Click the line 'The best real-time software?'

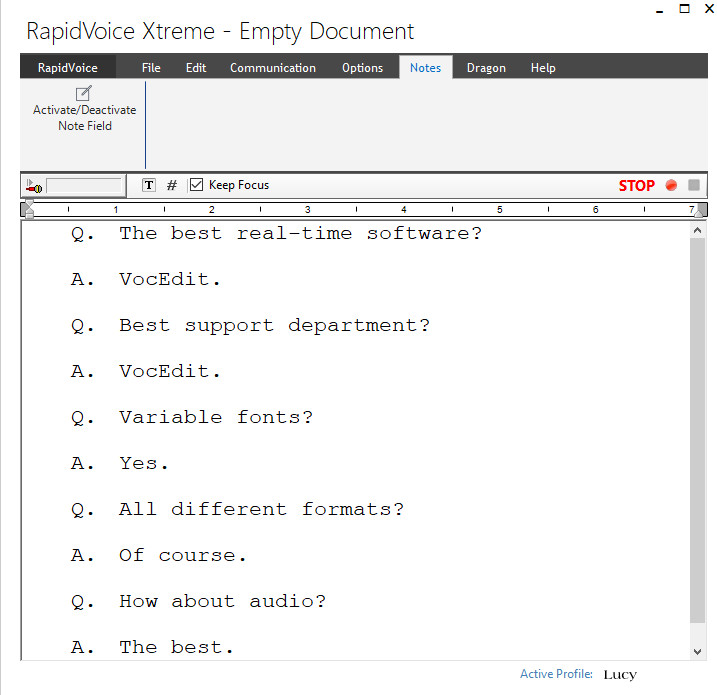300,234
